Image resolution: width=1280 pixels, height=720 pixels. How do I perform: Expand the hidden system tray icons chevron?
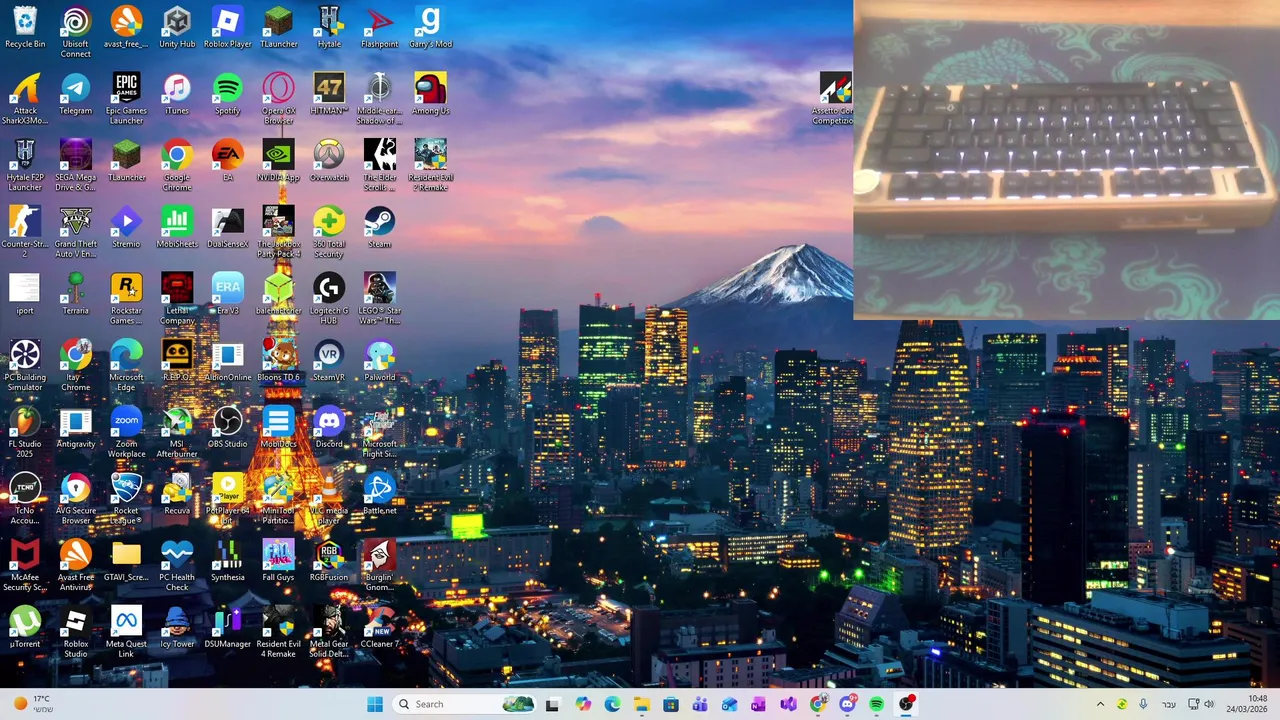pos(1100,704)
